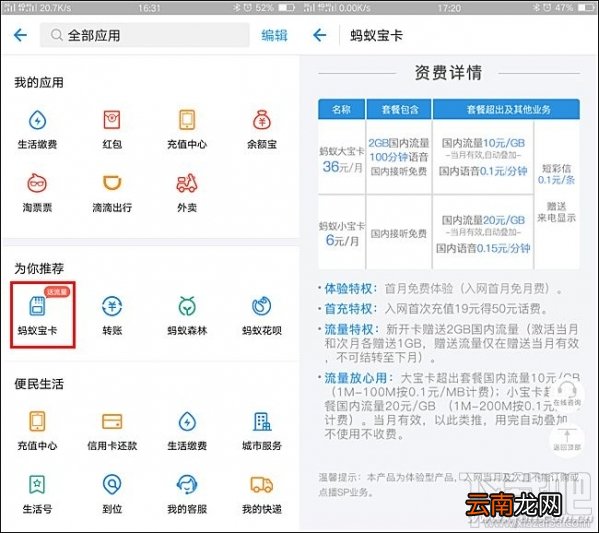The image size is (599, 533).
Task: Tap the 国内语音0.1元/分钟 text
Action: pos(483,171)
